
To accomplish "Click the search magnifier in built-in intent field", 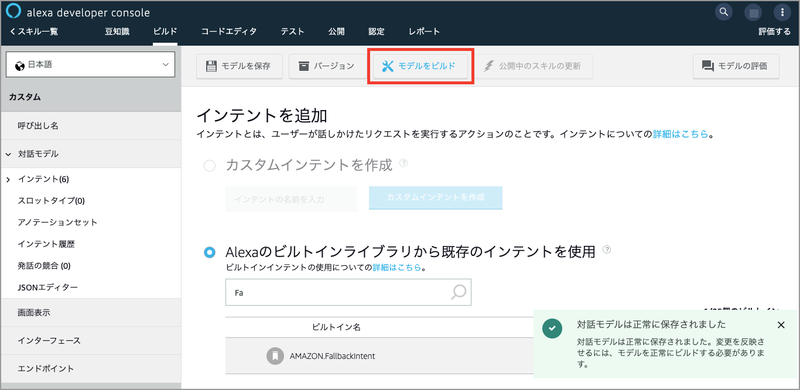I will coord(458,292).
